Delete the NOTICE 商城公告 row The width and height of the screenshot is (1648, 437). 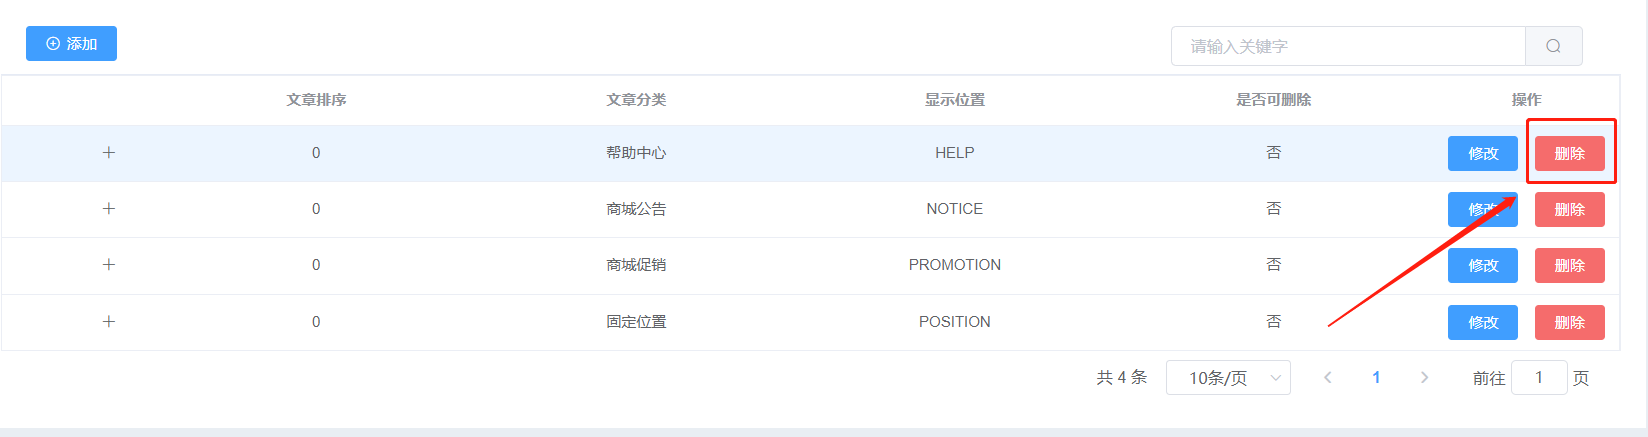point(1570,209)
